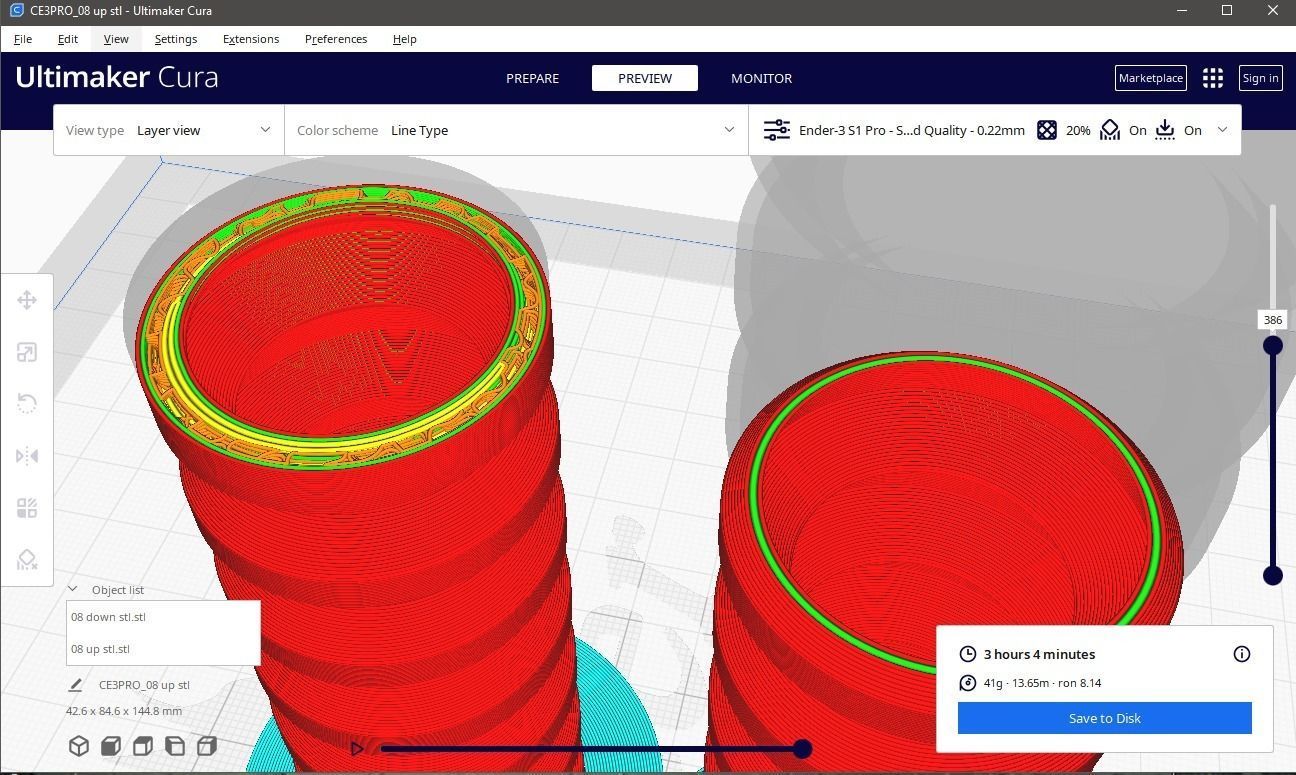Select '08 up stl.stl' in object list
Image resolution: width=1296 pixels, height=775 pixels.
tap(163, 649)
